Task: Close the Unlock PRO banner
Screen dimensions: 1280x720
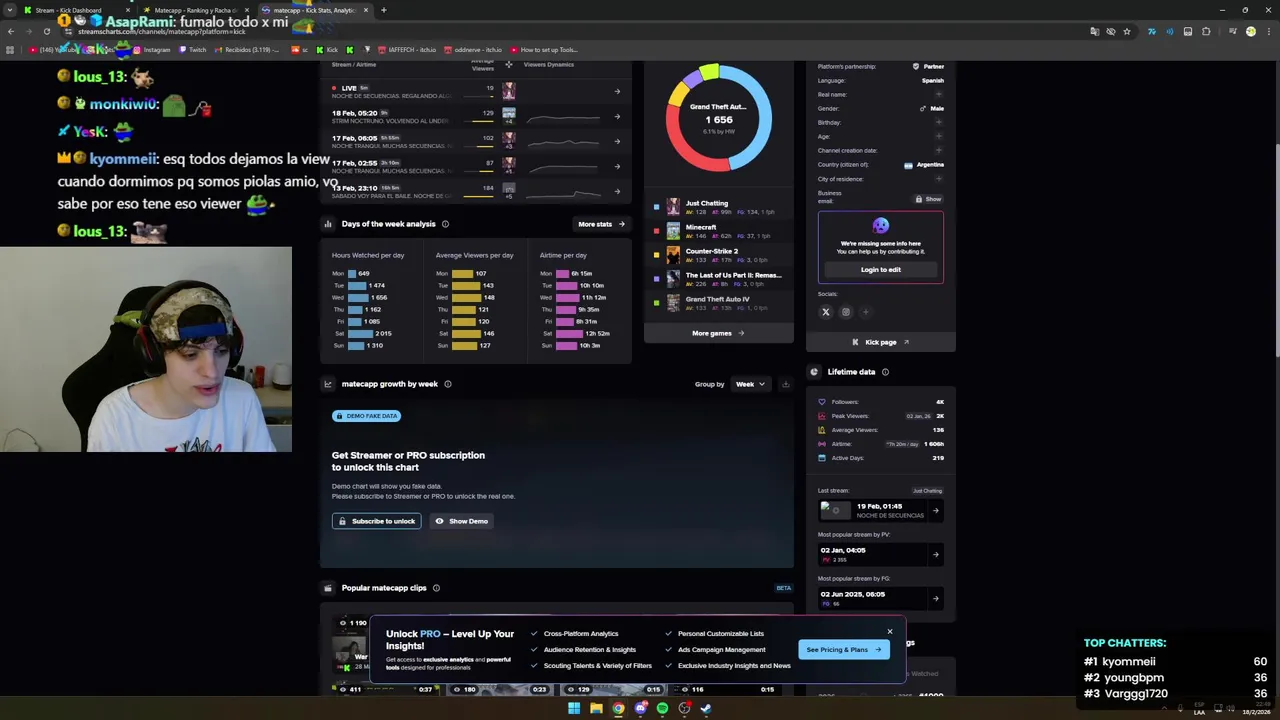Action: [x=889, y=631]
